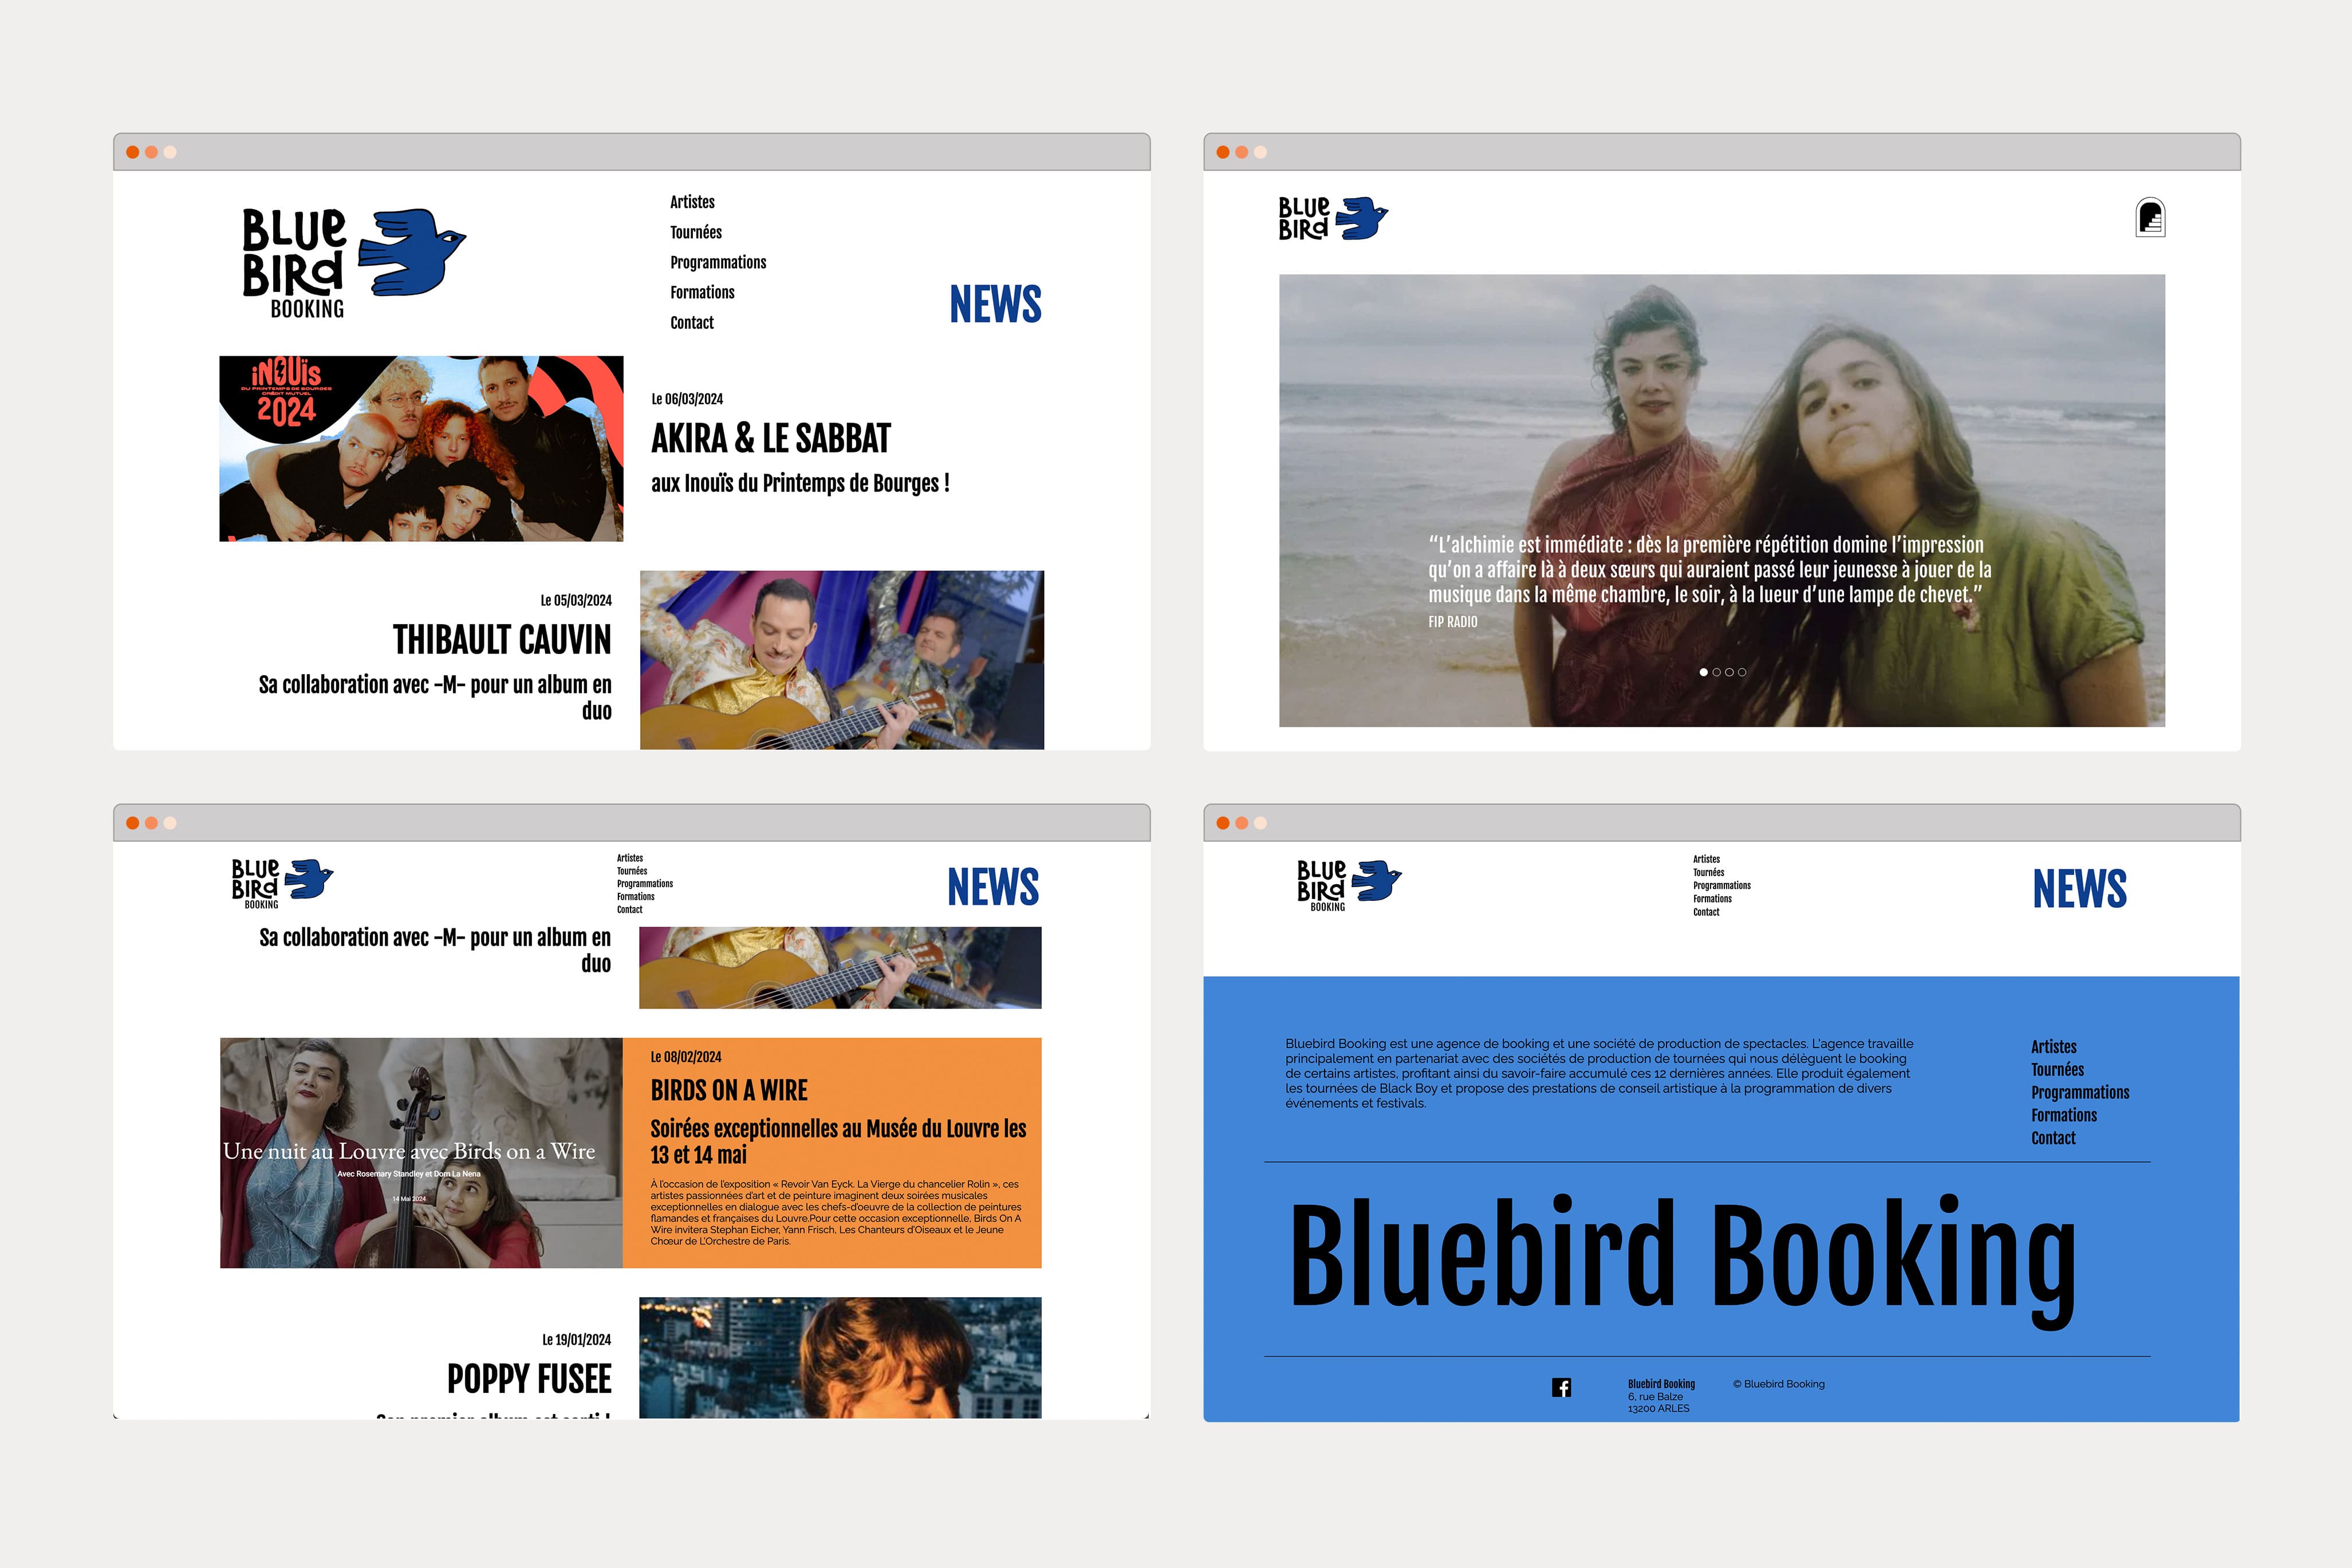Open Programmations link in blue footer
Viewport: 2352px width, 1568px height.
click(2080, 1093)
